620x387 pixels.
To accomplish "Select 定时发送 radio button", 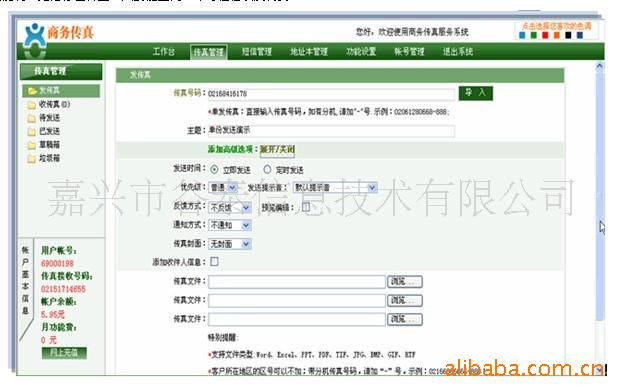I will click(267, 170).
